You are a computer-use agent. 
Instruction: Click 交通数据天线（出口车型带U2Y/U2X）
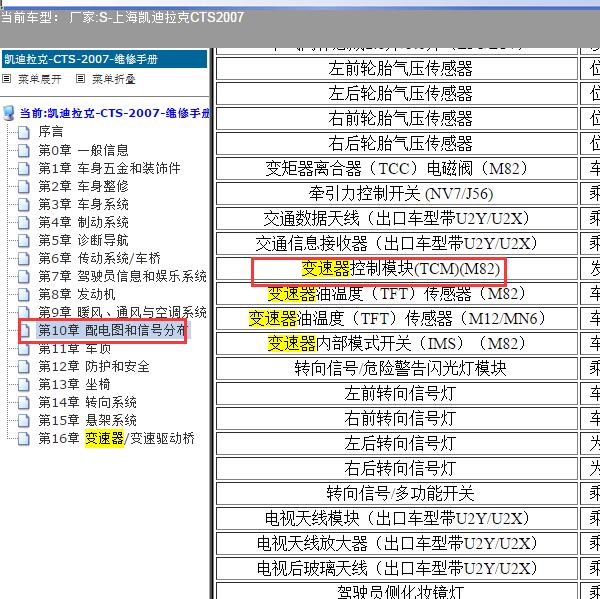point(397,219)
